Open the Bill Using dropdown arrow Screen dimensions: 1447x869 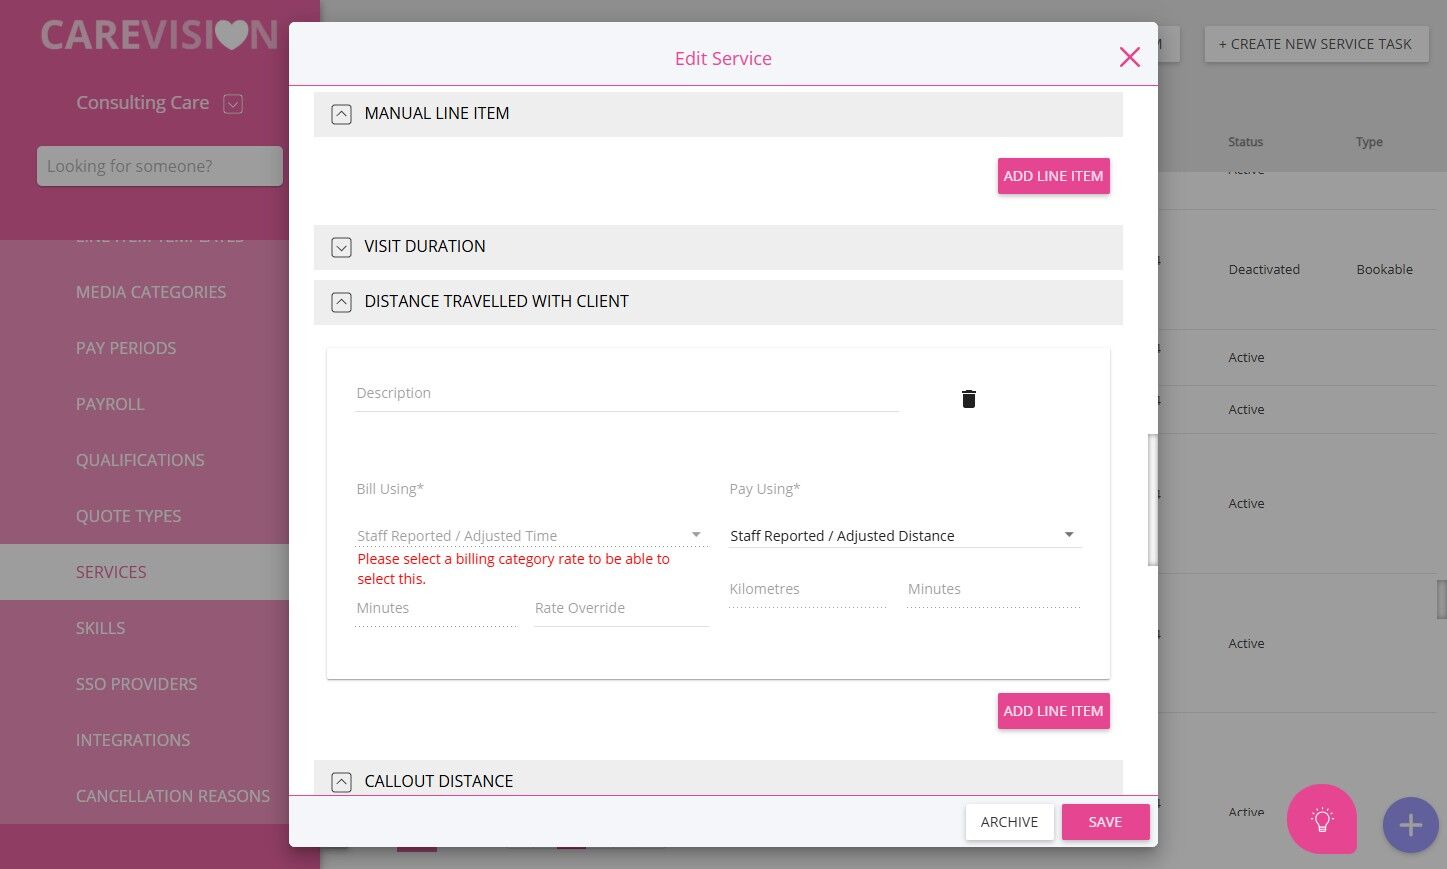[x=696, y=535]
